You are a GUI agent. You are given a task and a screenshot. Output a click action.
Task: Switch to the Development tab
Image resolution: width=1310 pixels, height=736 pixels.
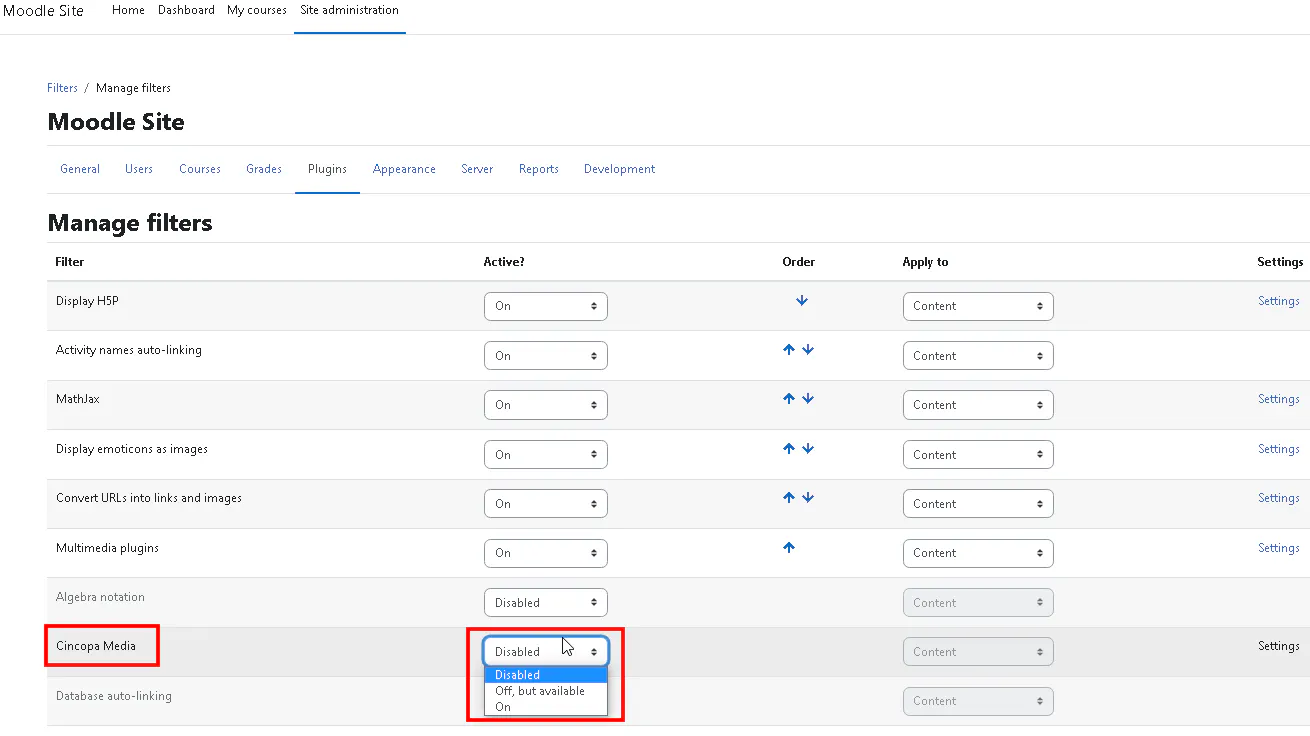click(x=620, y=169)
